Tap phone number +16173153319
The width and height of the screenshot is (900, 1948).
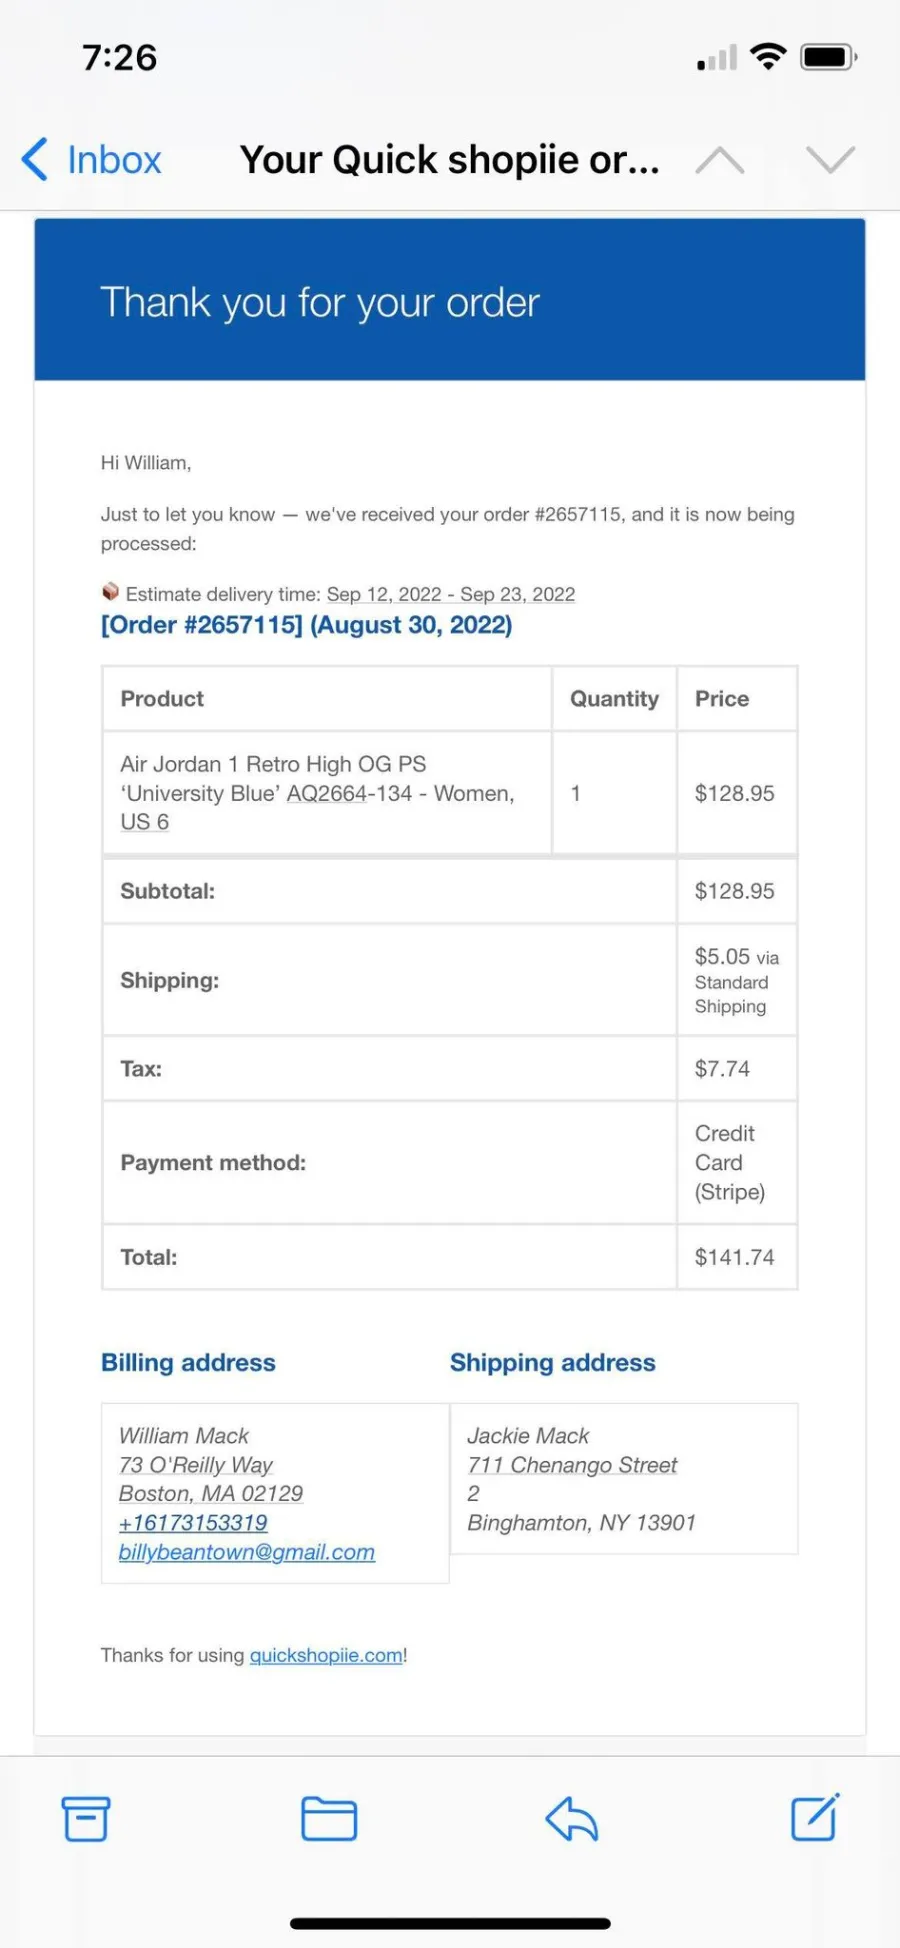[x=193, y=1522]
